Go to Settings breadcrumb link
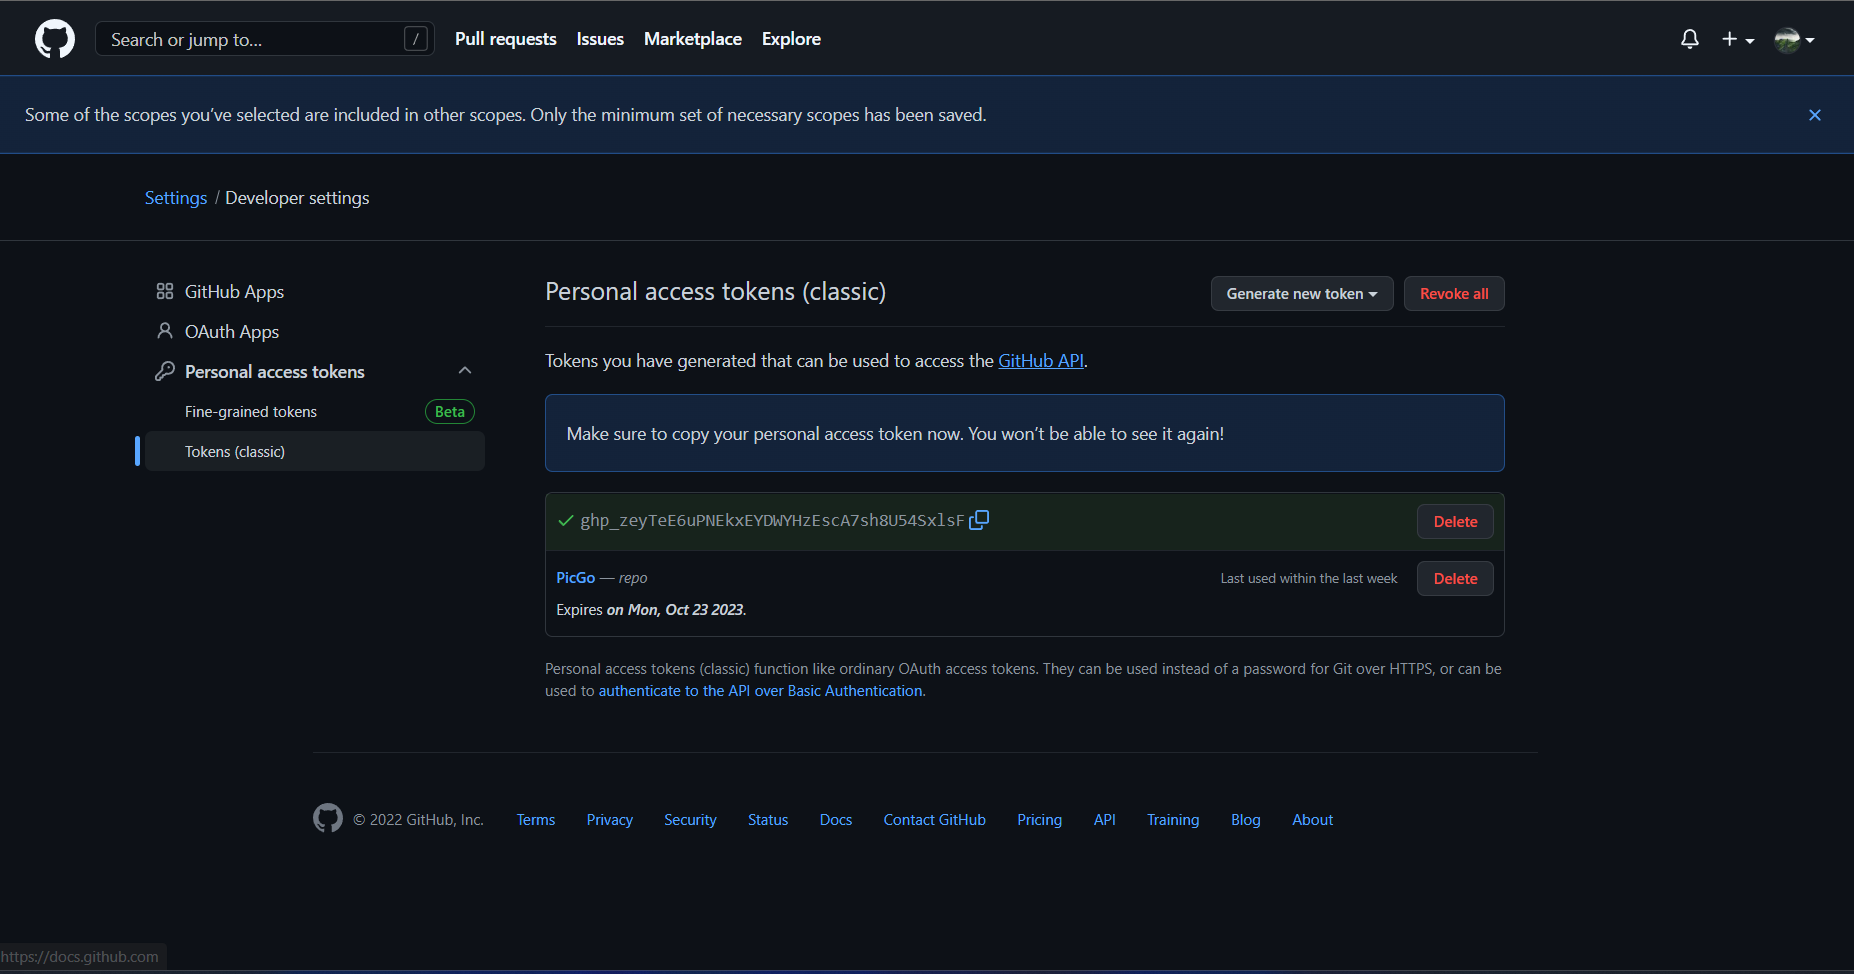The height and width of the screenshot is (974, 1854). pos(176,198)
